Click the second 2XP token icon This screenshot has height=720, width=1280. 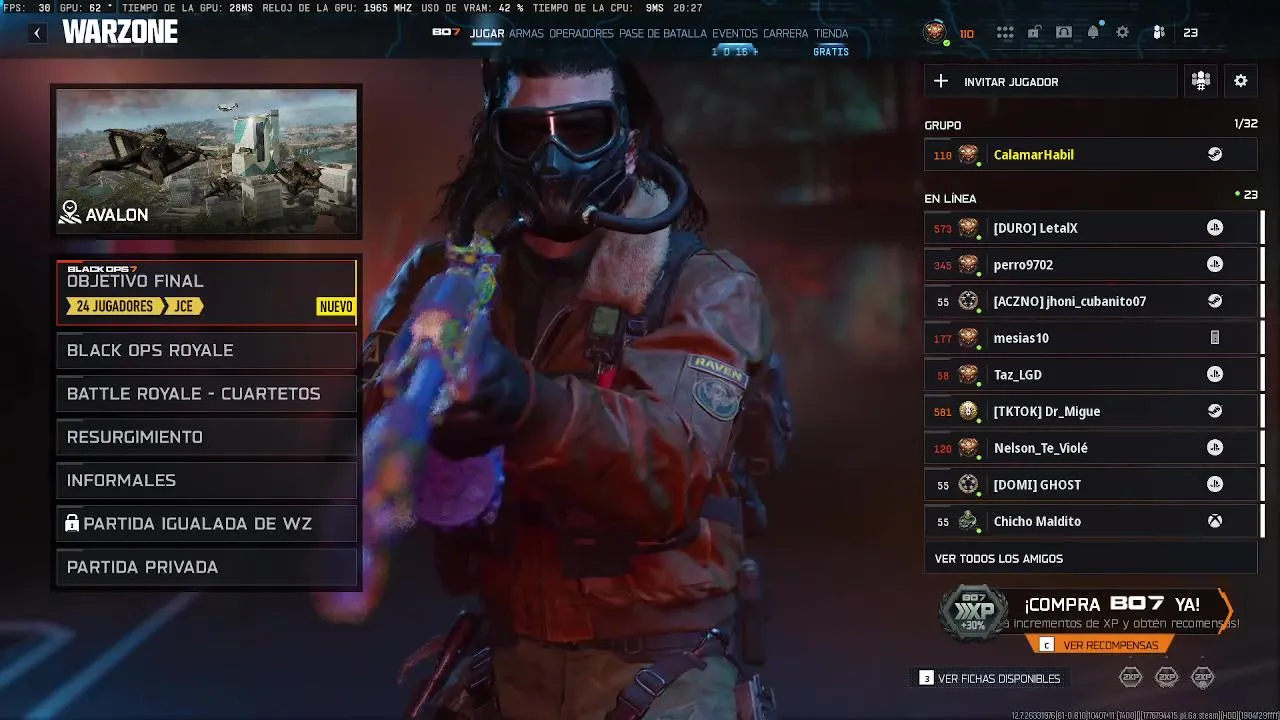[x=1167, y=677]
